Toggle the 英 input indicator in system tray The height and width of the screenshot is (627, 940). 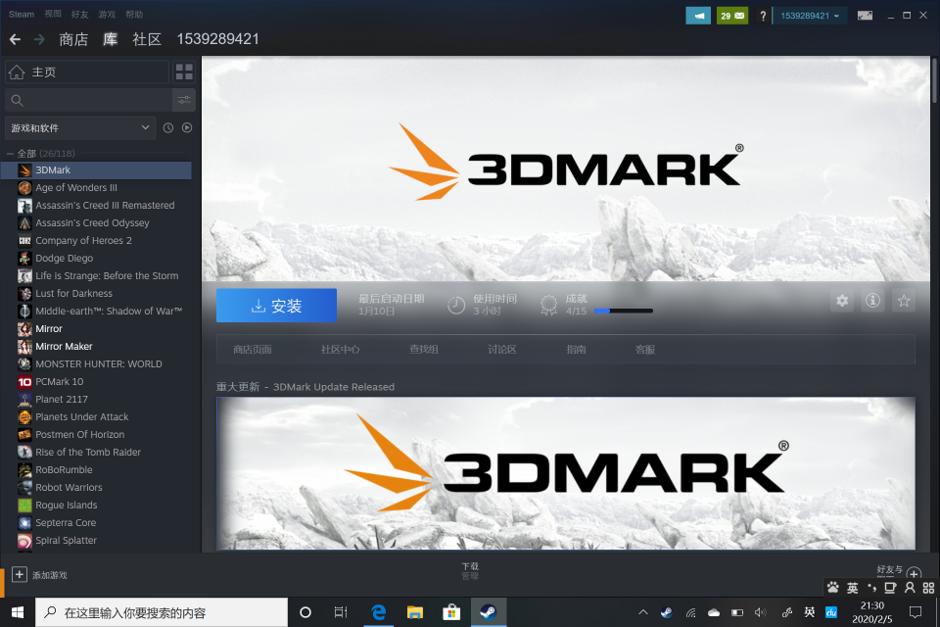click(809, 613)
